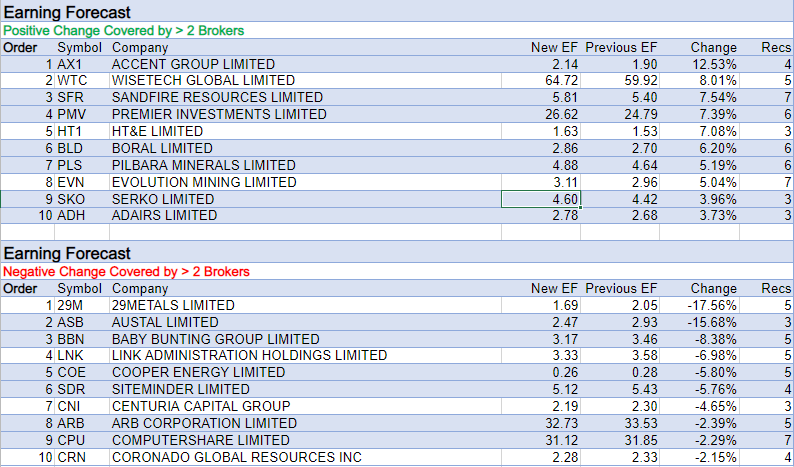Select the SERKO LIMITED New EF cell 4.60
This screenshot has height=467, width=794.
(540, 199)
